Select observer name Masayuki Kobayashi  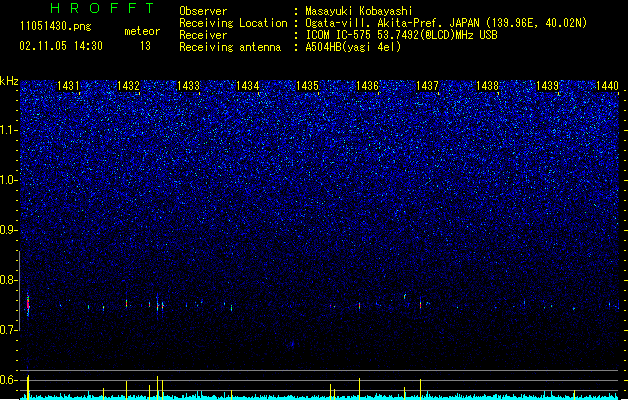pyautogui.click(x=359, y=11)
